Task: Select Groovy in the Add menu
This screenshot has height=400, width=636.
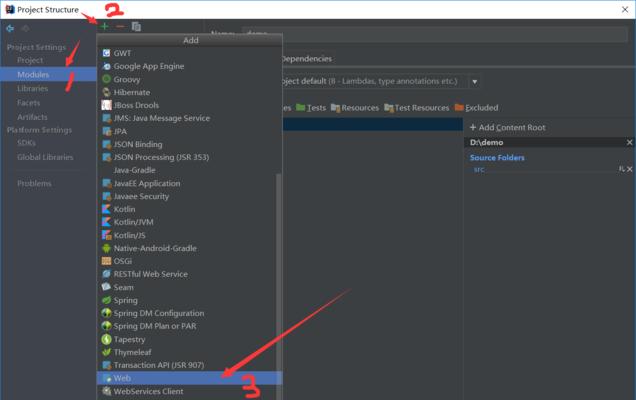Action: (x=189, y=79)
